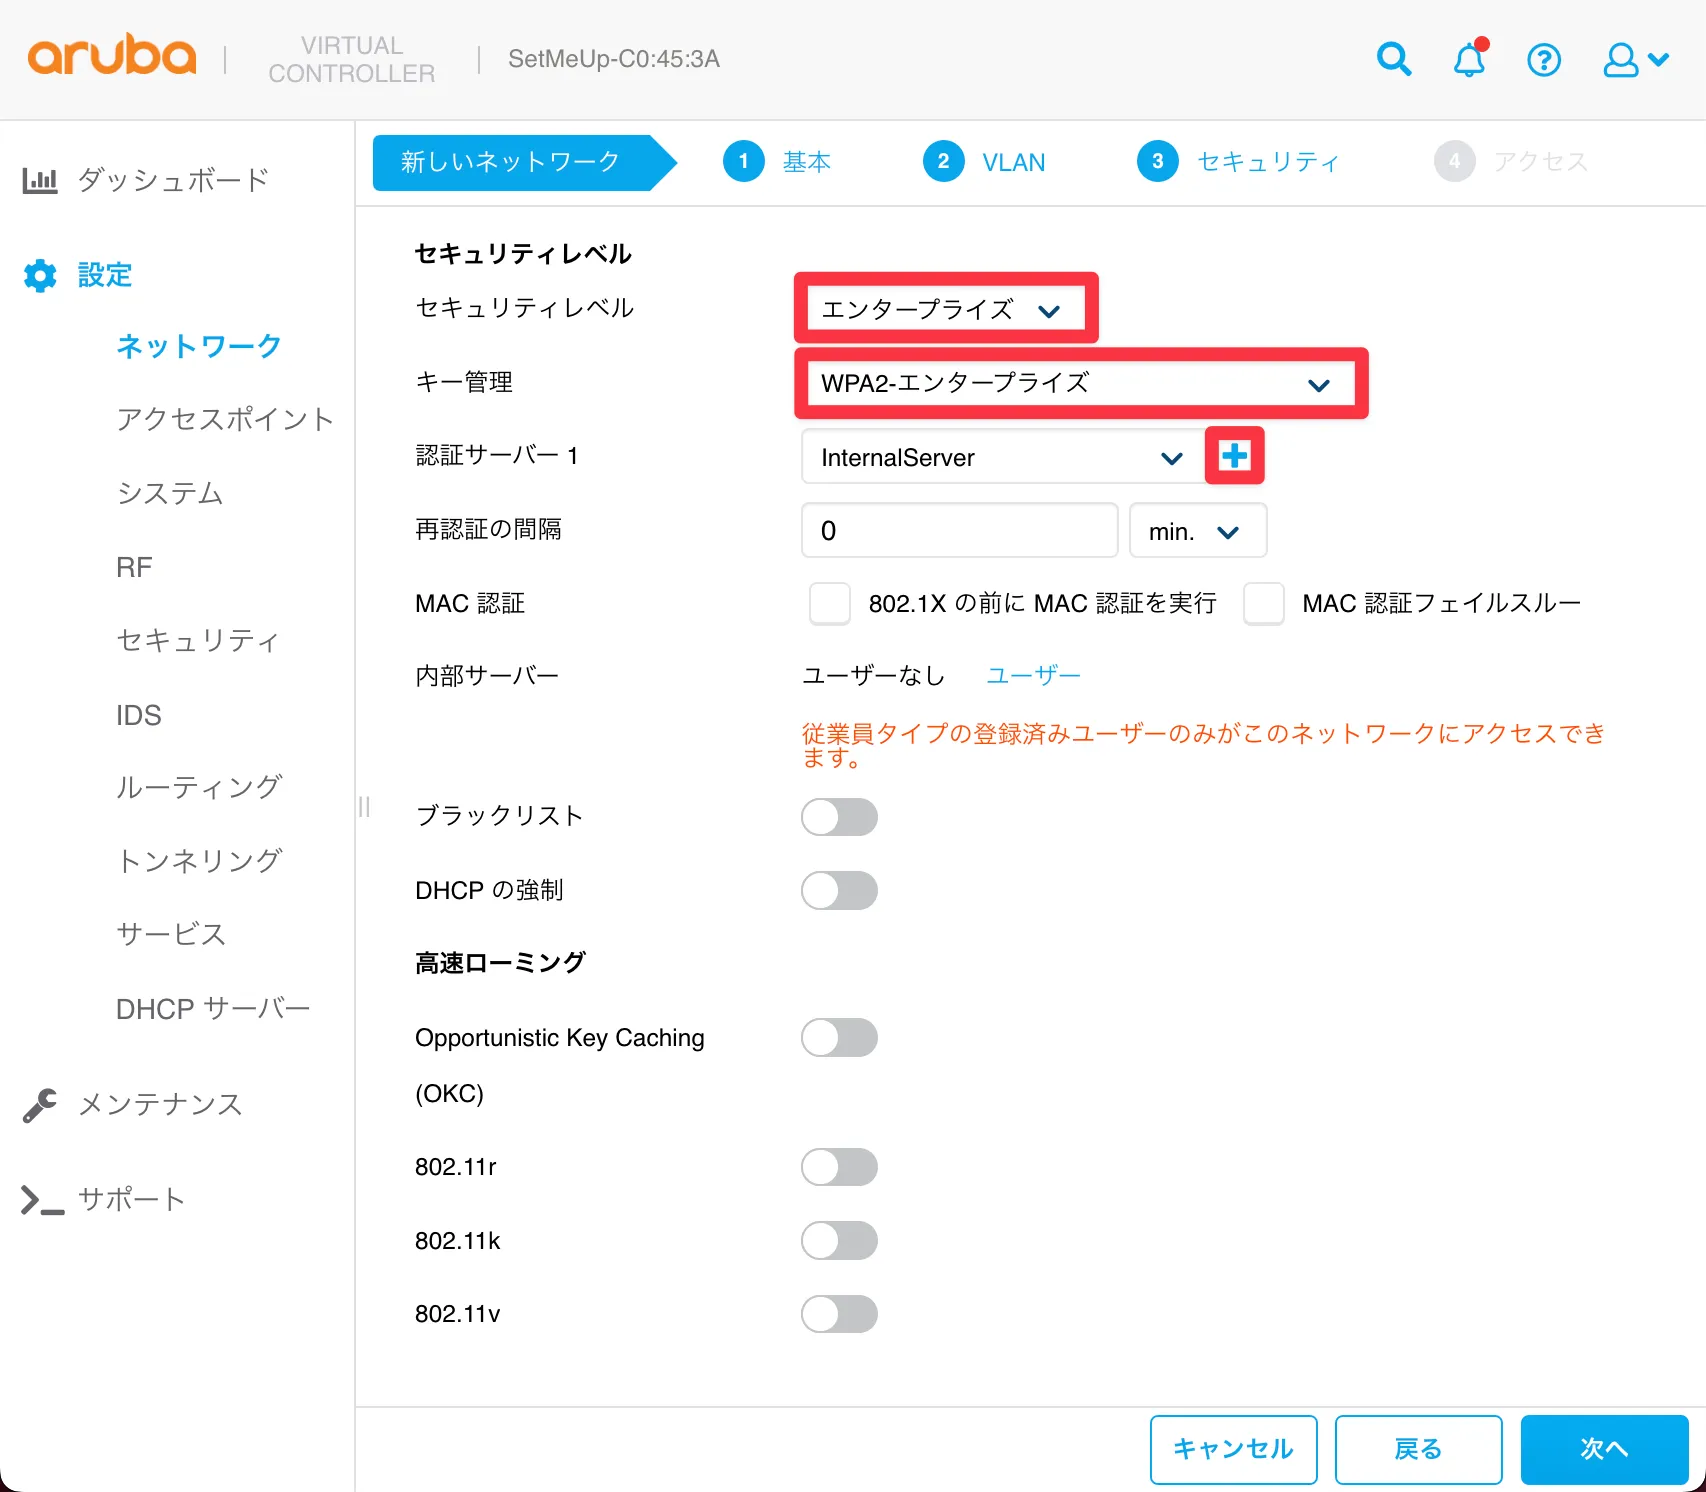1706x1492 pixels.
Task: Click the plus icon to add authentication server
Action: (x=1234, y=456)
